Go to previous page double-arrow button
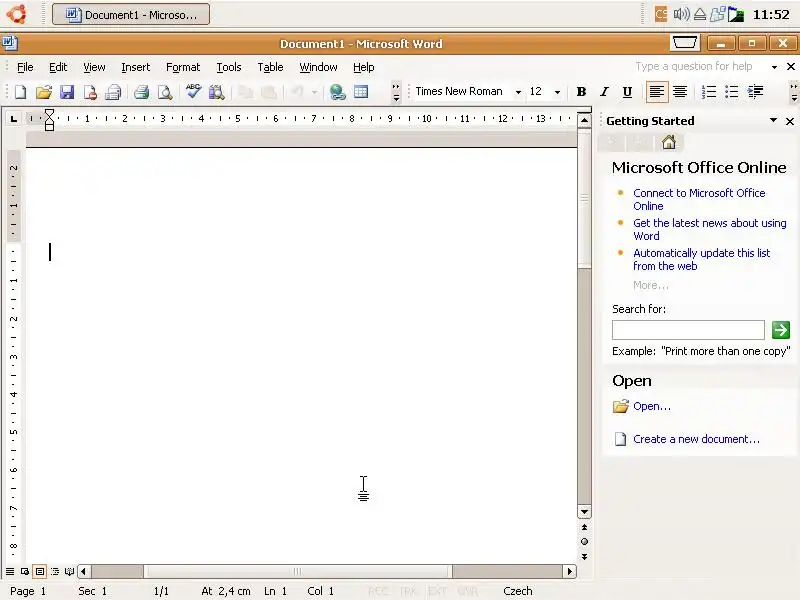The image size is (800, 600). point(584,527)
